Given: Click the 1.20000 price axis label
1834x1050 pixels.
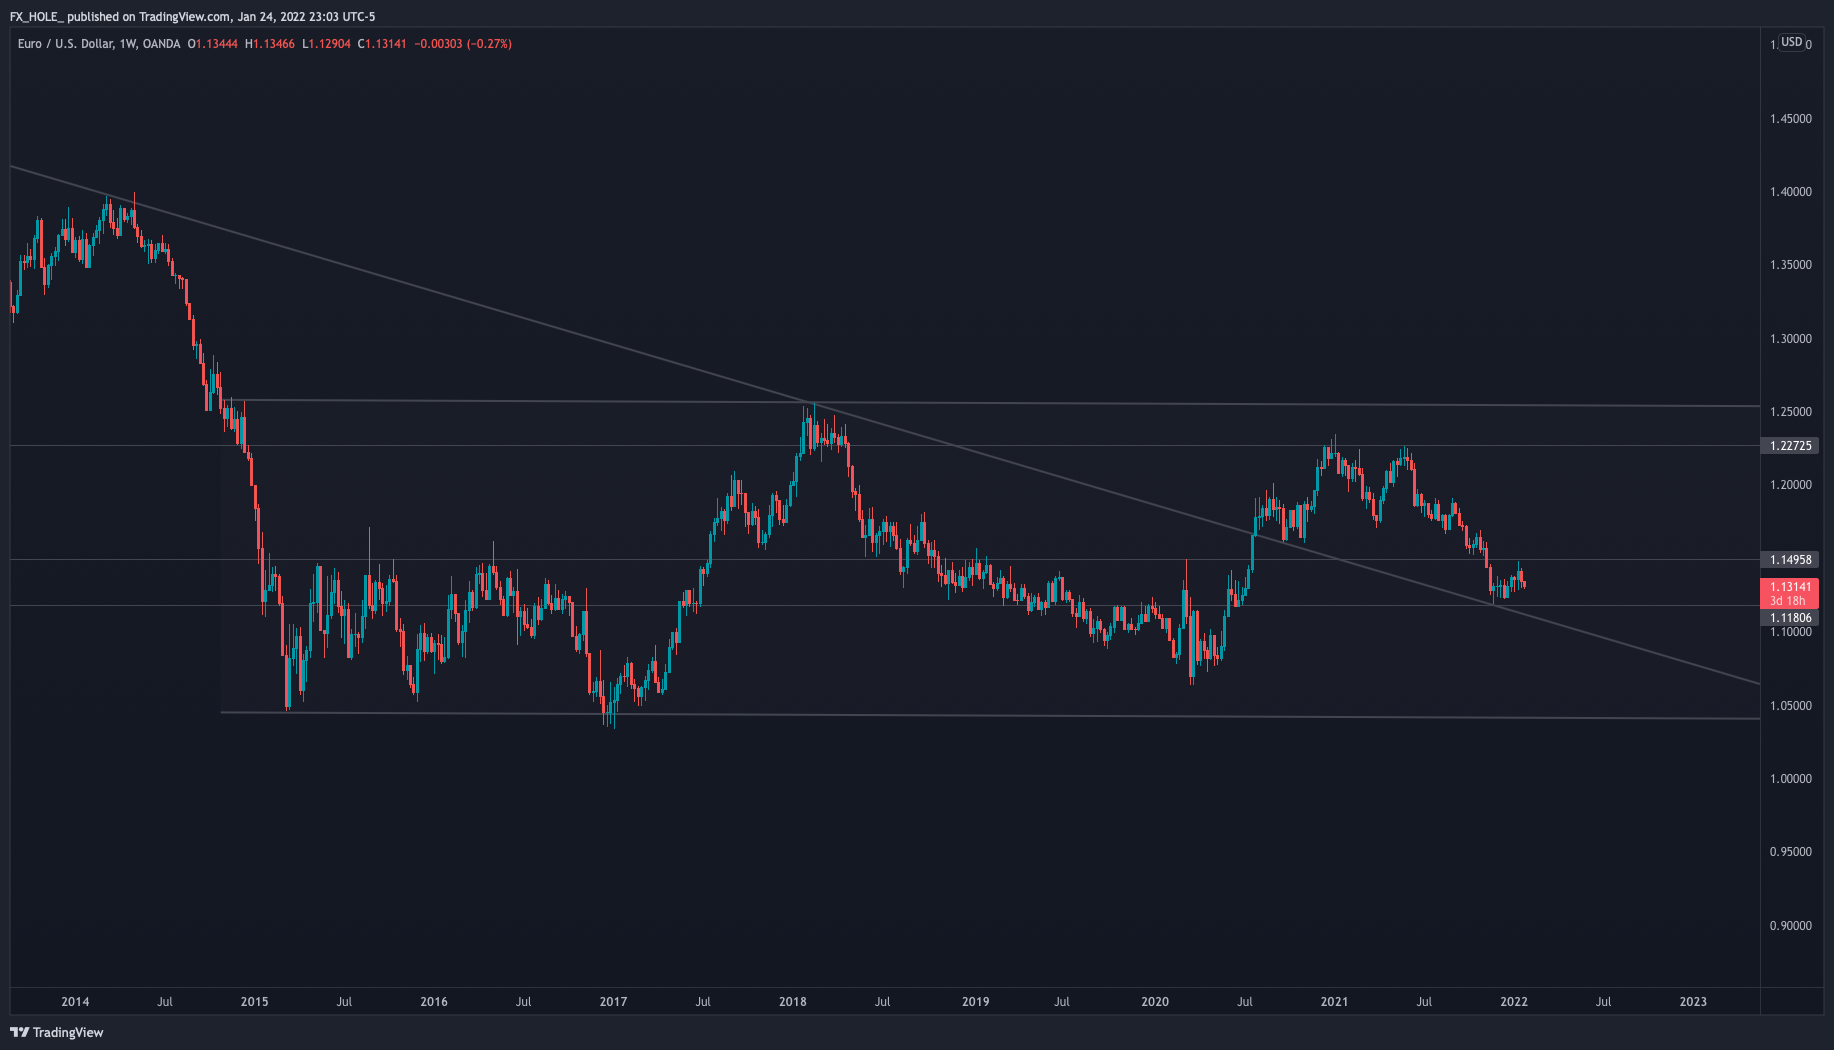Looking at the screenshot, I should point(1791,485).
